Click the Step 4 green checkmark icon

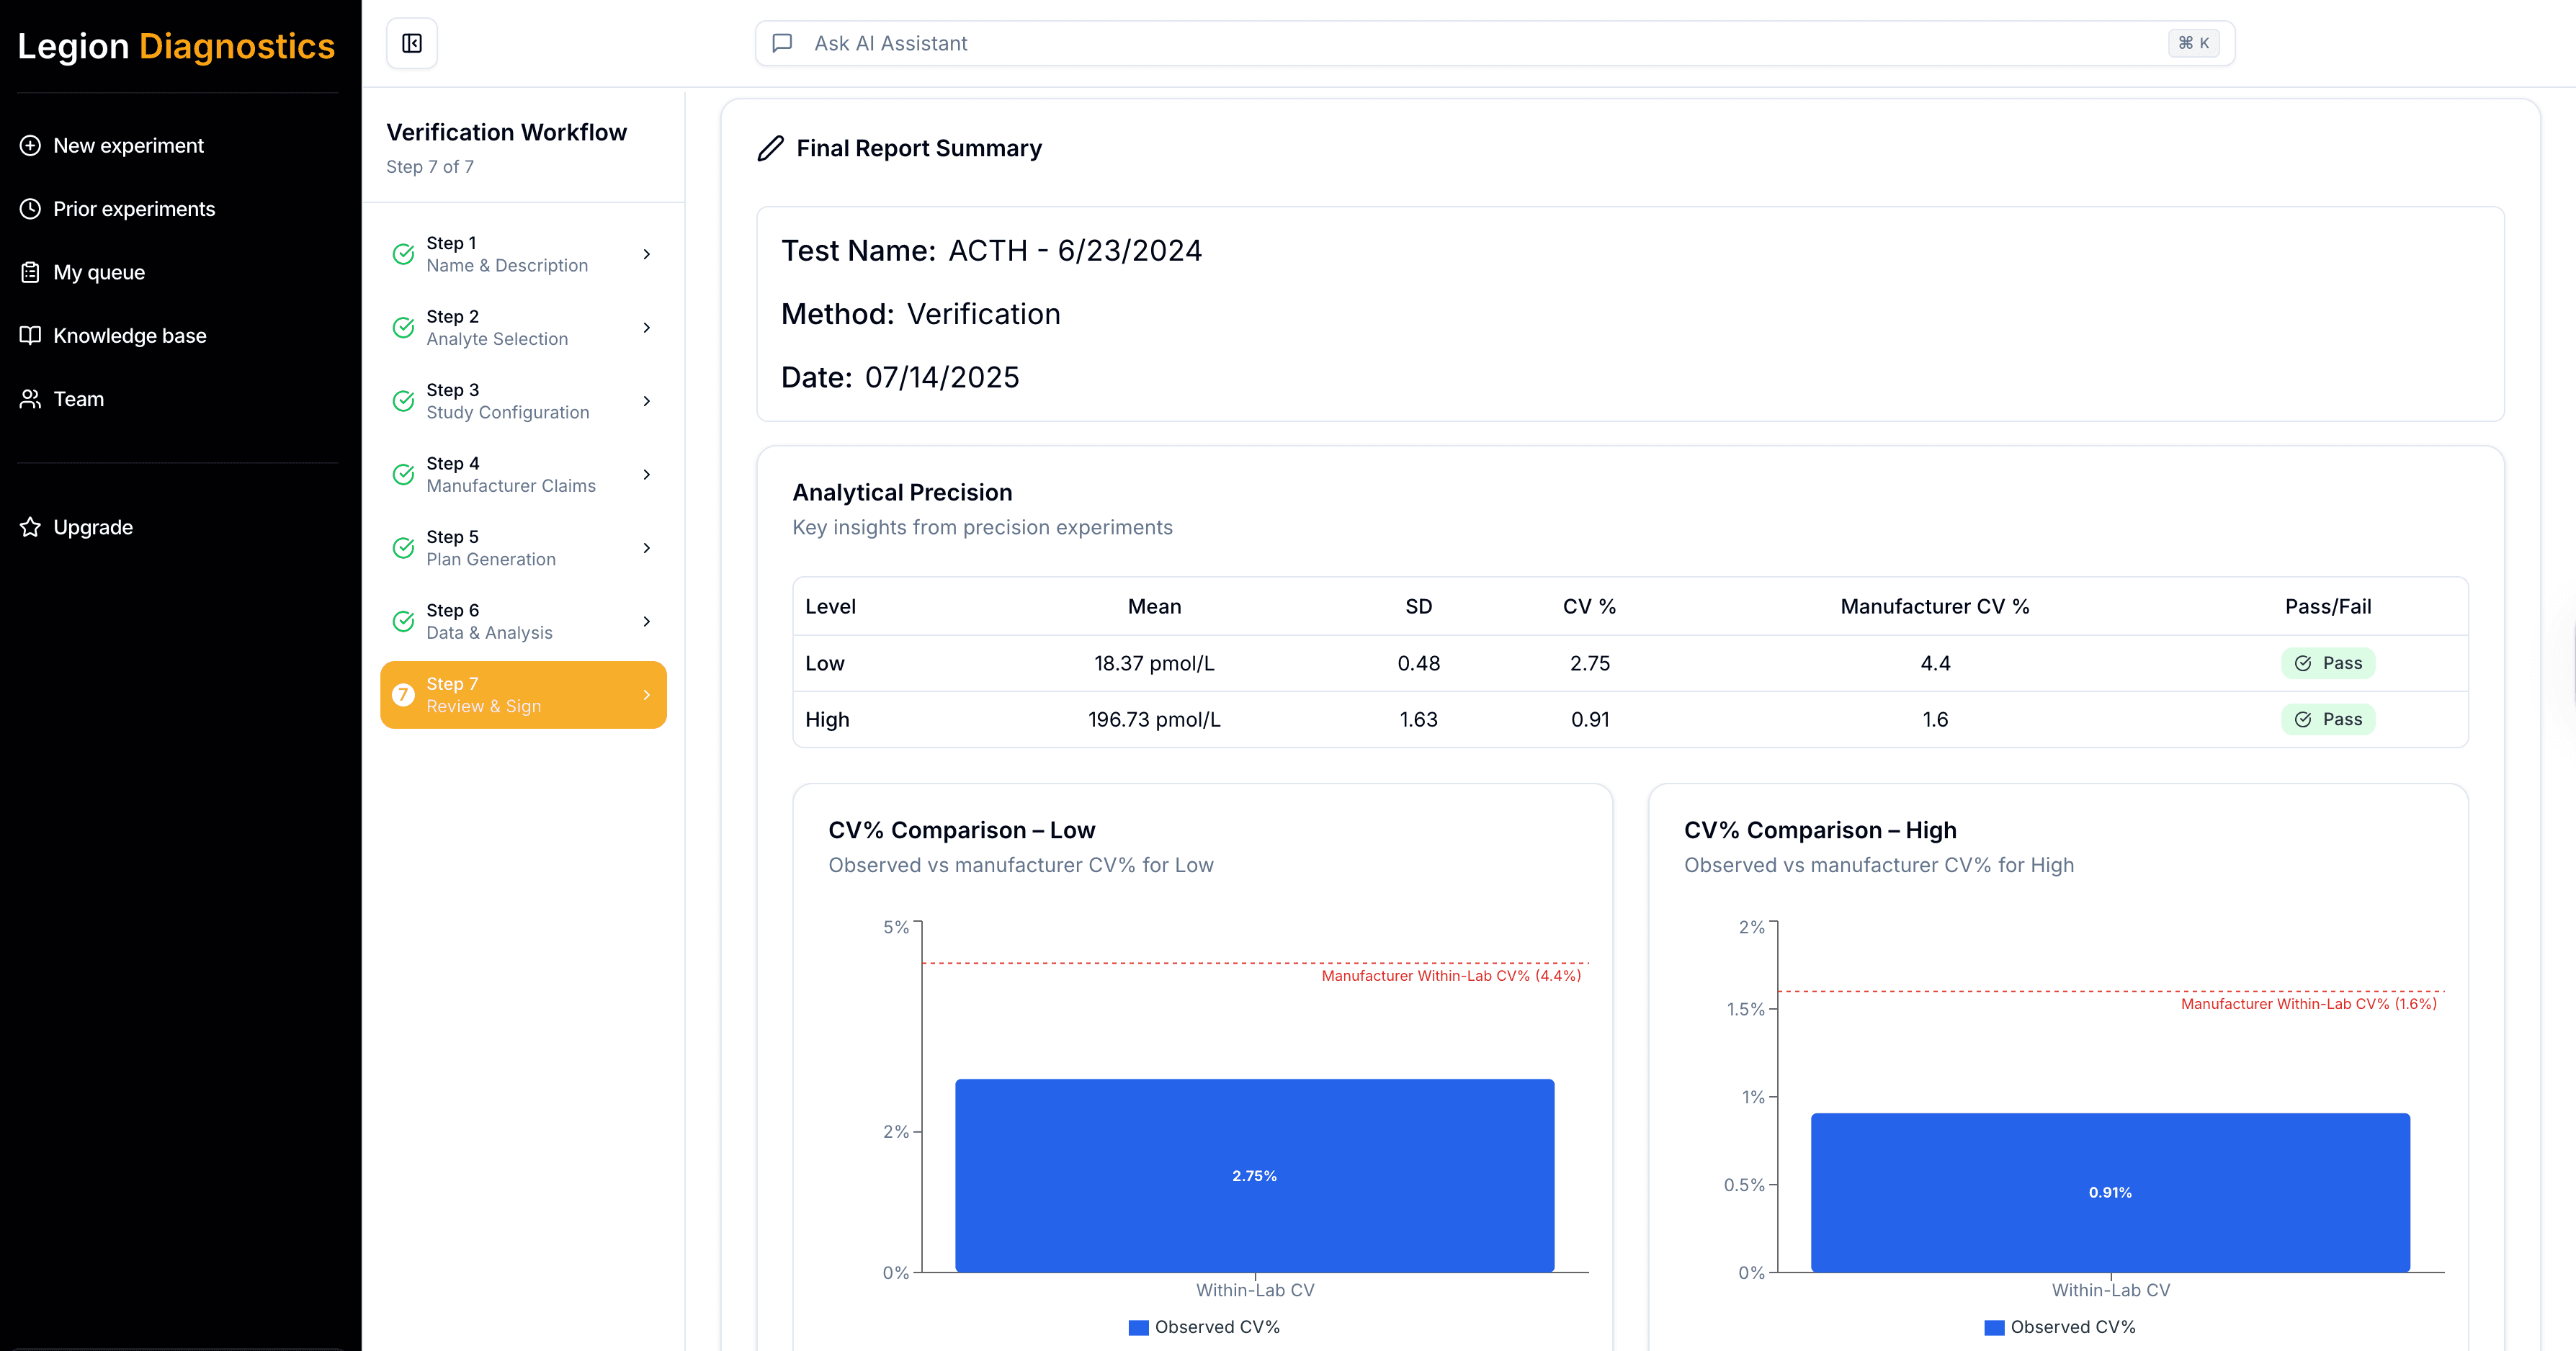[x=403, y=474]
